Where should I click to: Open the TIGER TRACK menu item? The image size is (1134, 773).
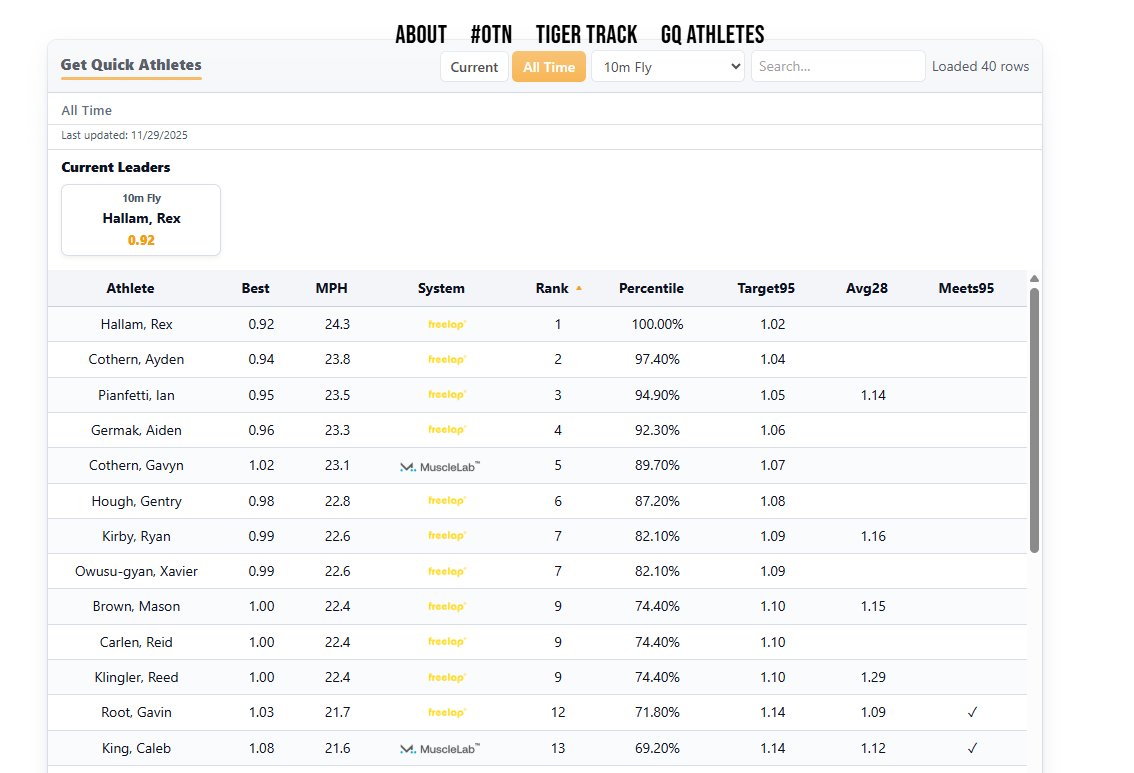[587, 33]
